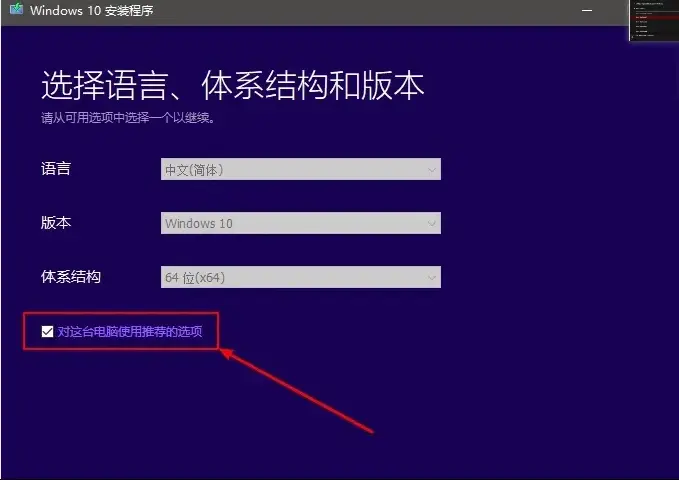Viewport: 679px width, 480px height.
Task: Uncheck the 对这台电脑使用推荐的选项 checkbox
Action: point(47,331)
